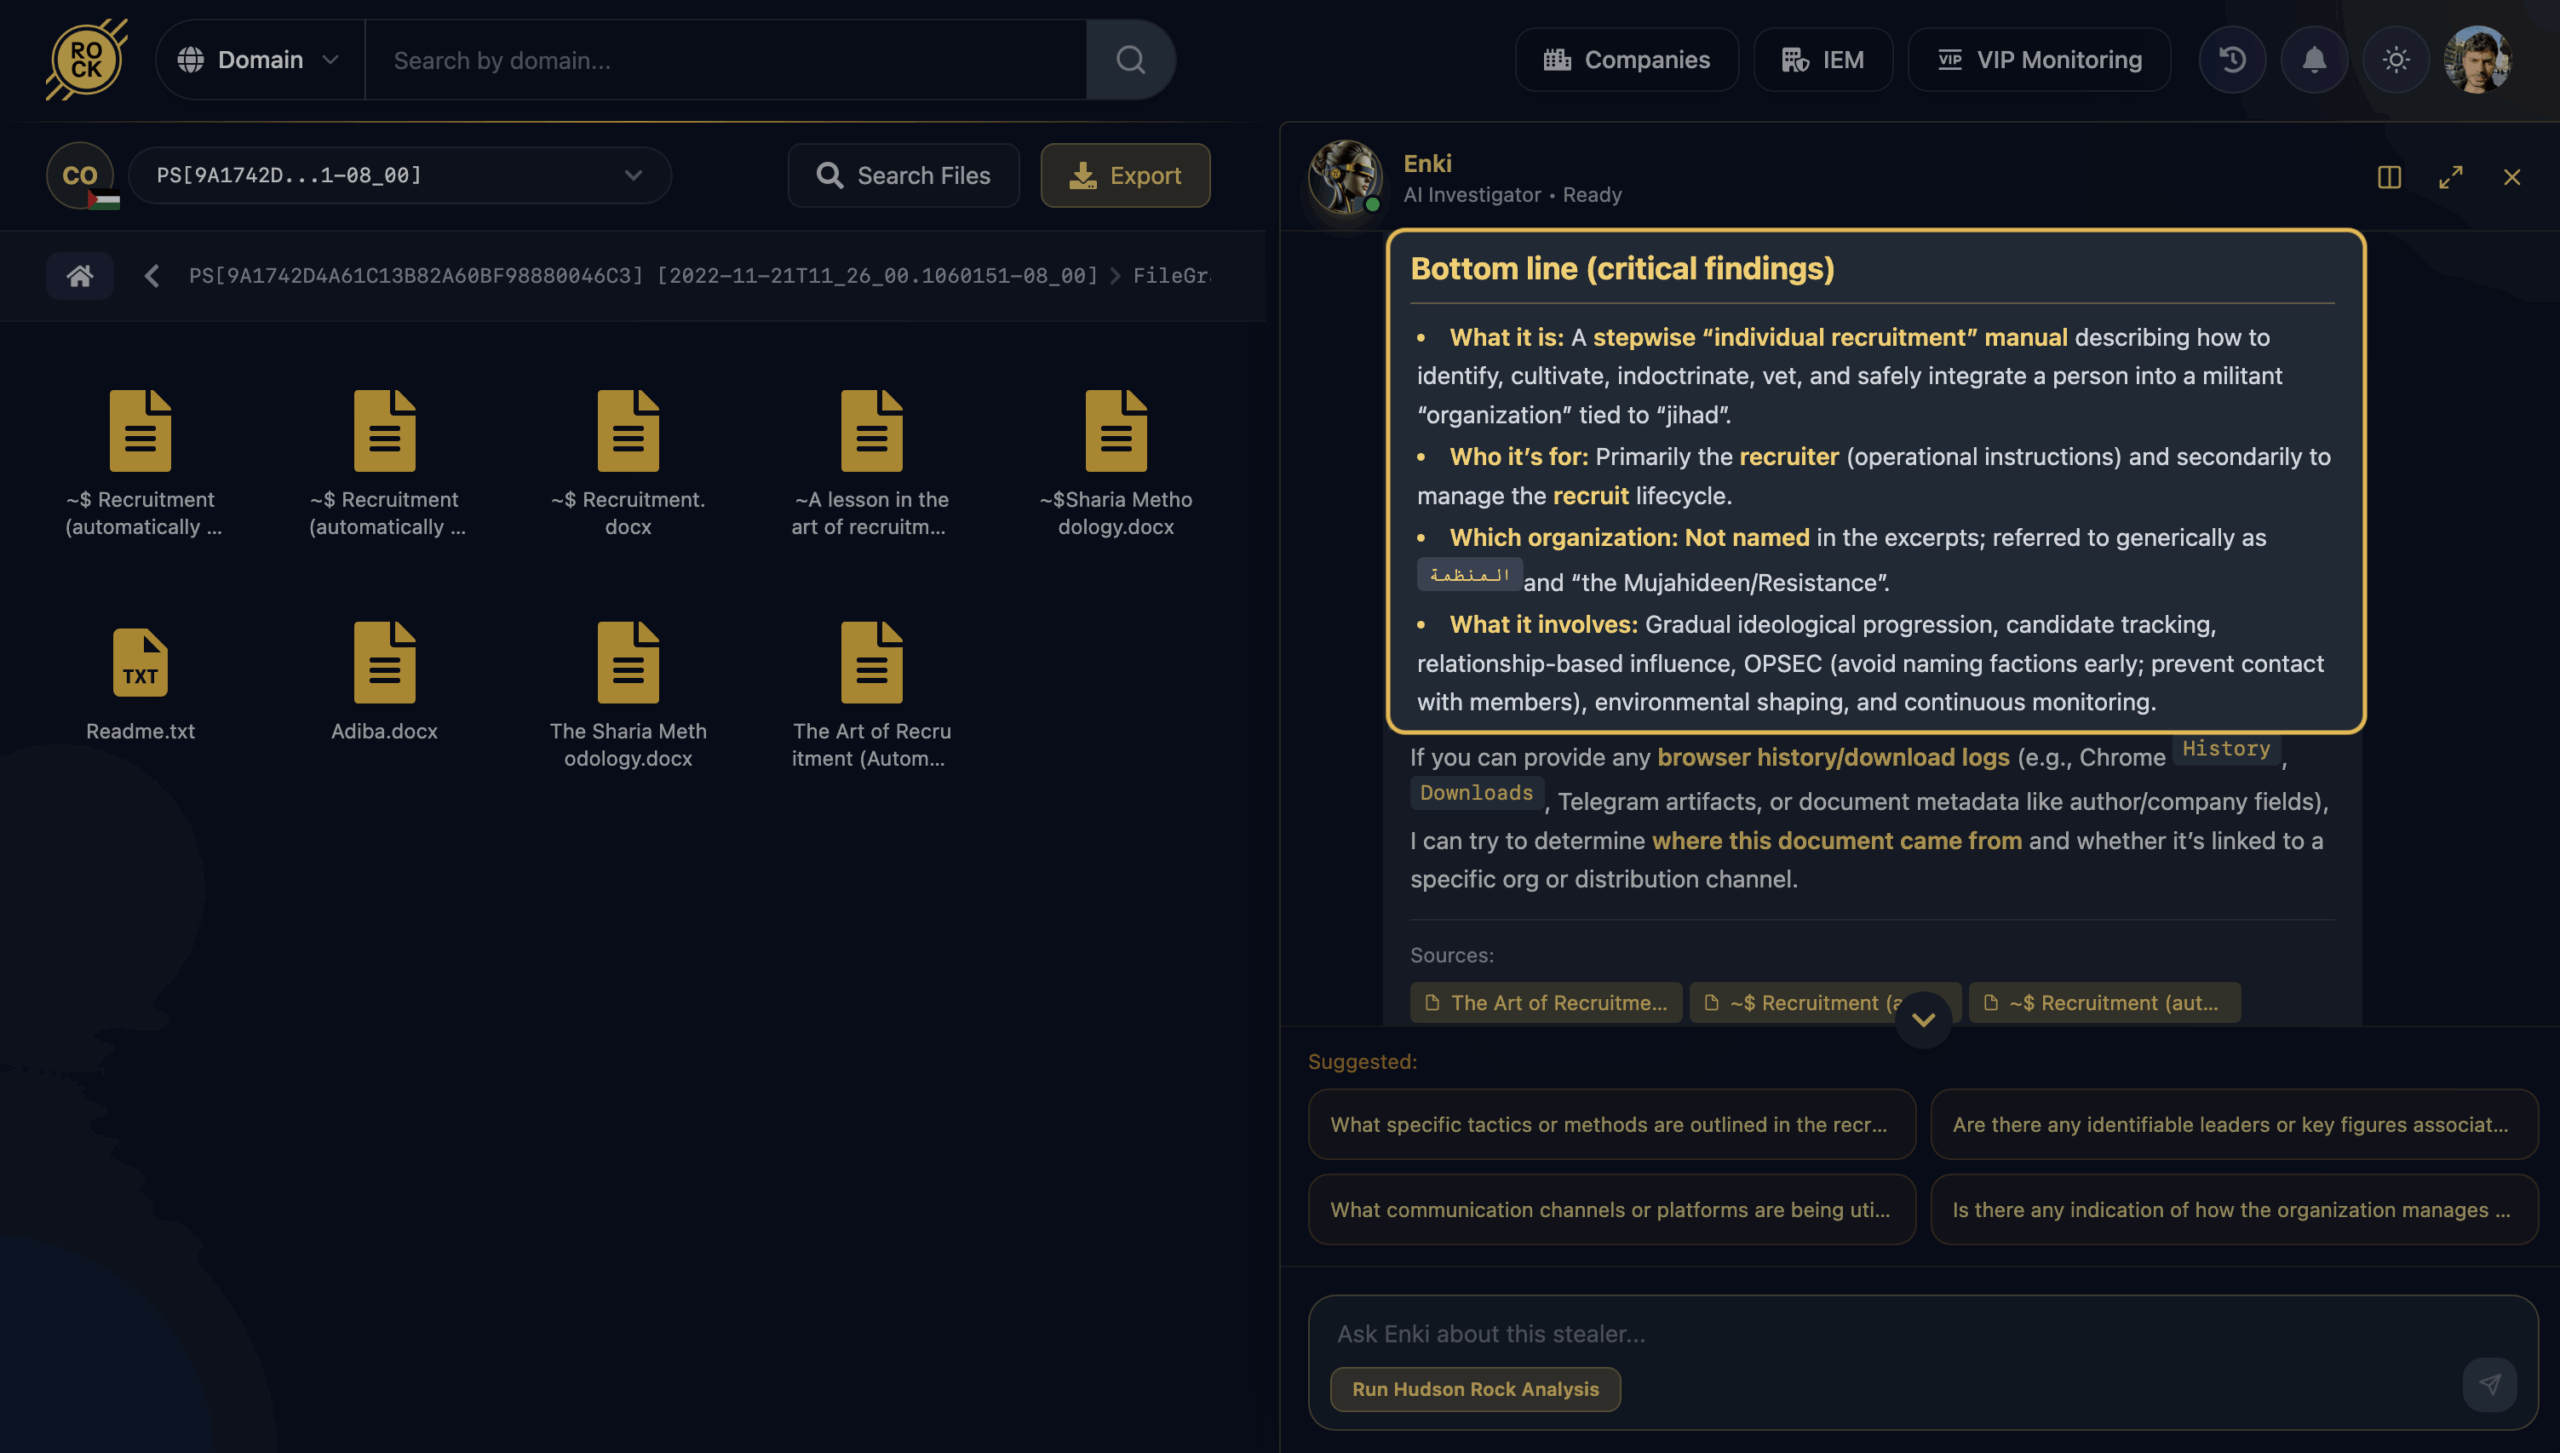This screenshot has height=1453, width=2560.
Task: Click the magnifier search button
Action: coord(1131,60)
